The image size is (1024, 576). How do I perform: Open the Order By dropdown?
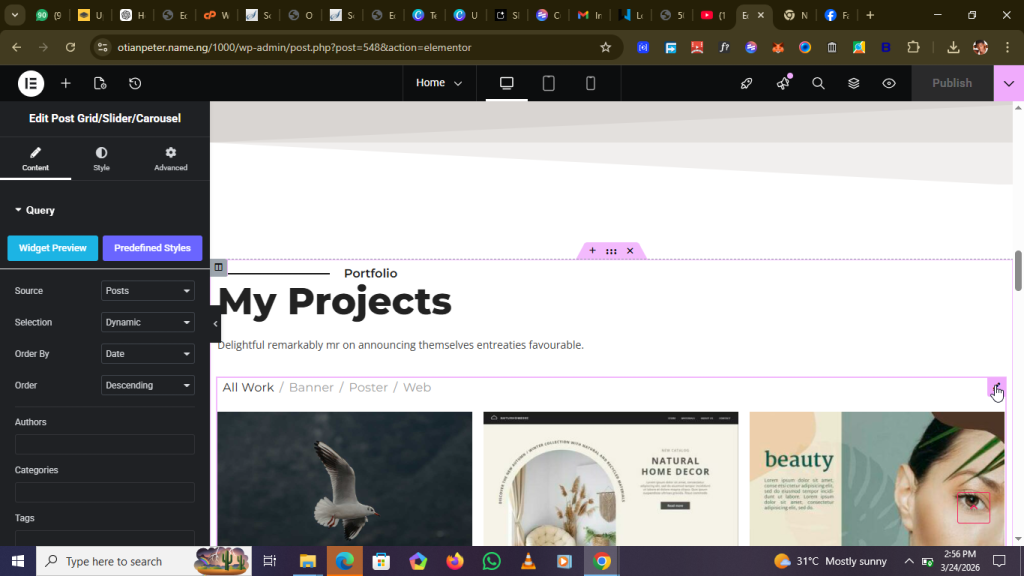(x=148, y=354)
